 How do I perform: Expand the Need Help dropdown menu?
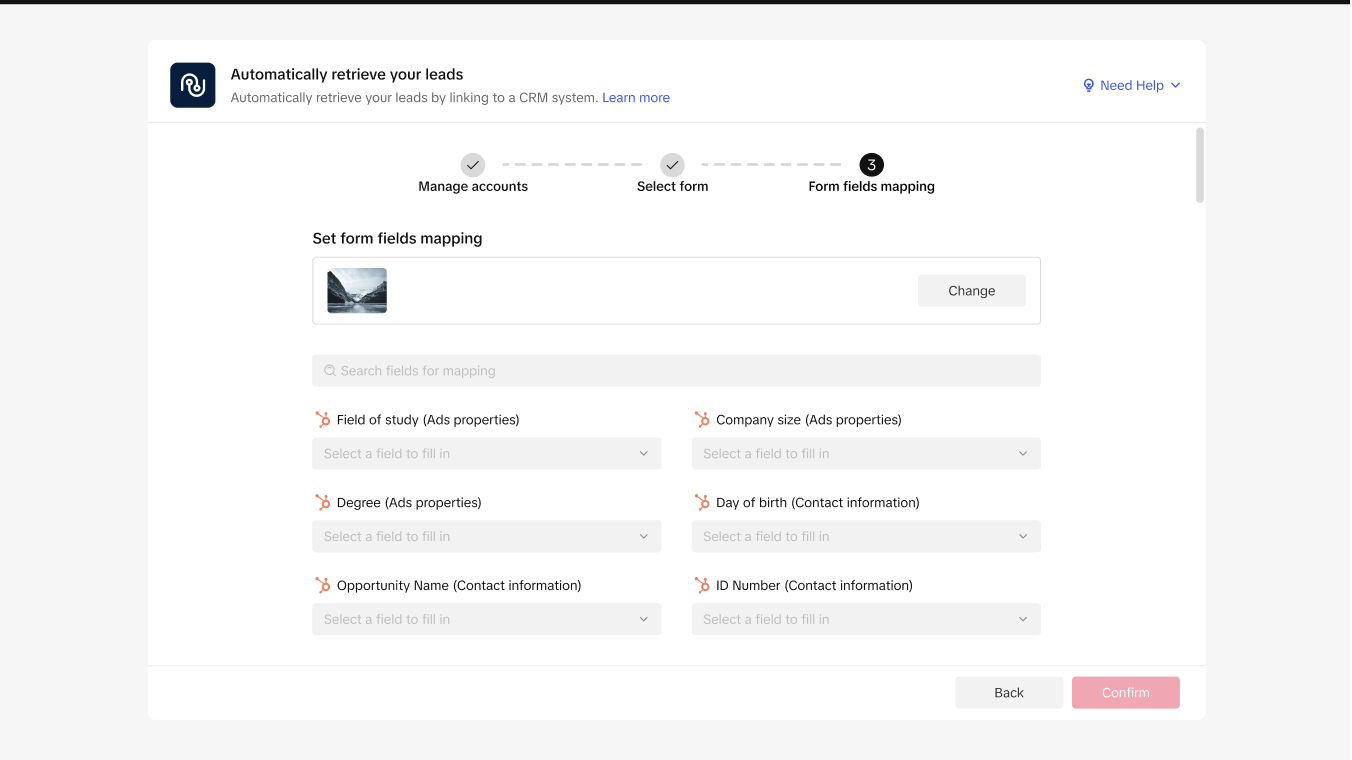coord(1132,86)
